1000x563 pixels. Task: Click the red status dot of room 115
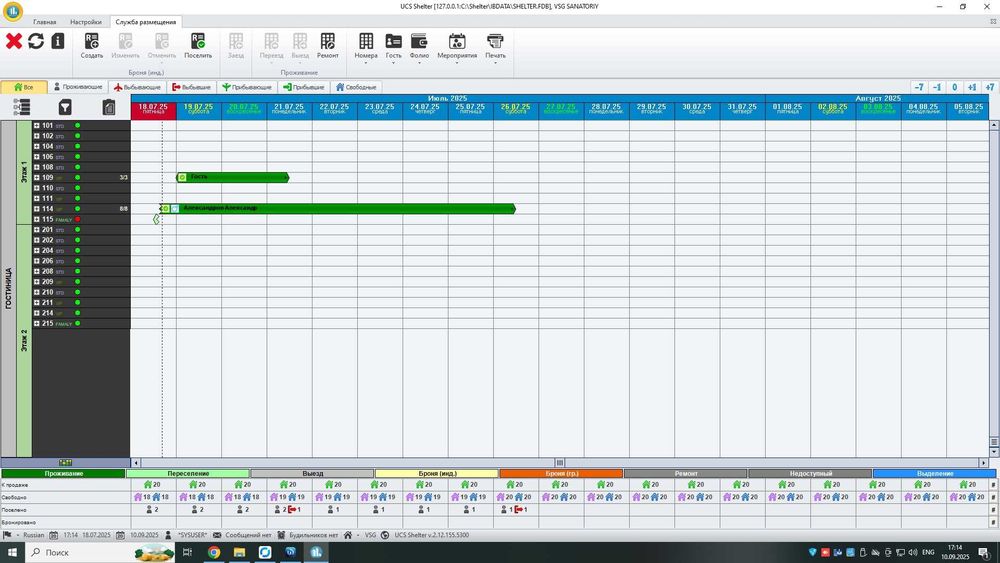[78, 219]
